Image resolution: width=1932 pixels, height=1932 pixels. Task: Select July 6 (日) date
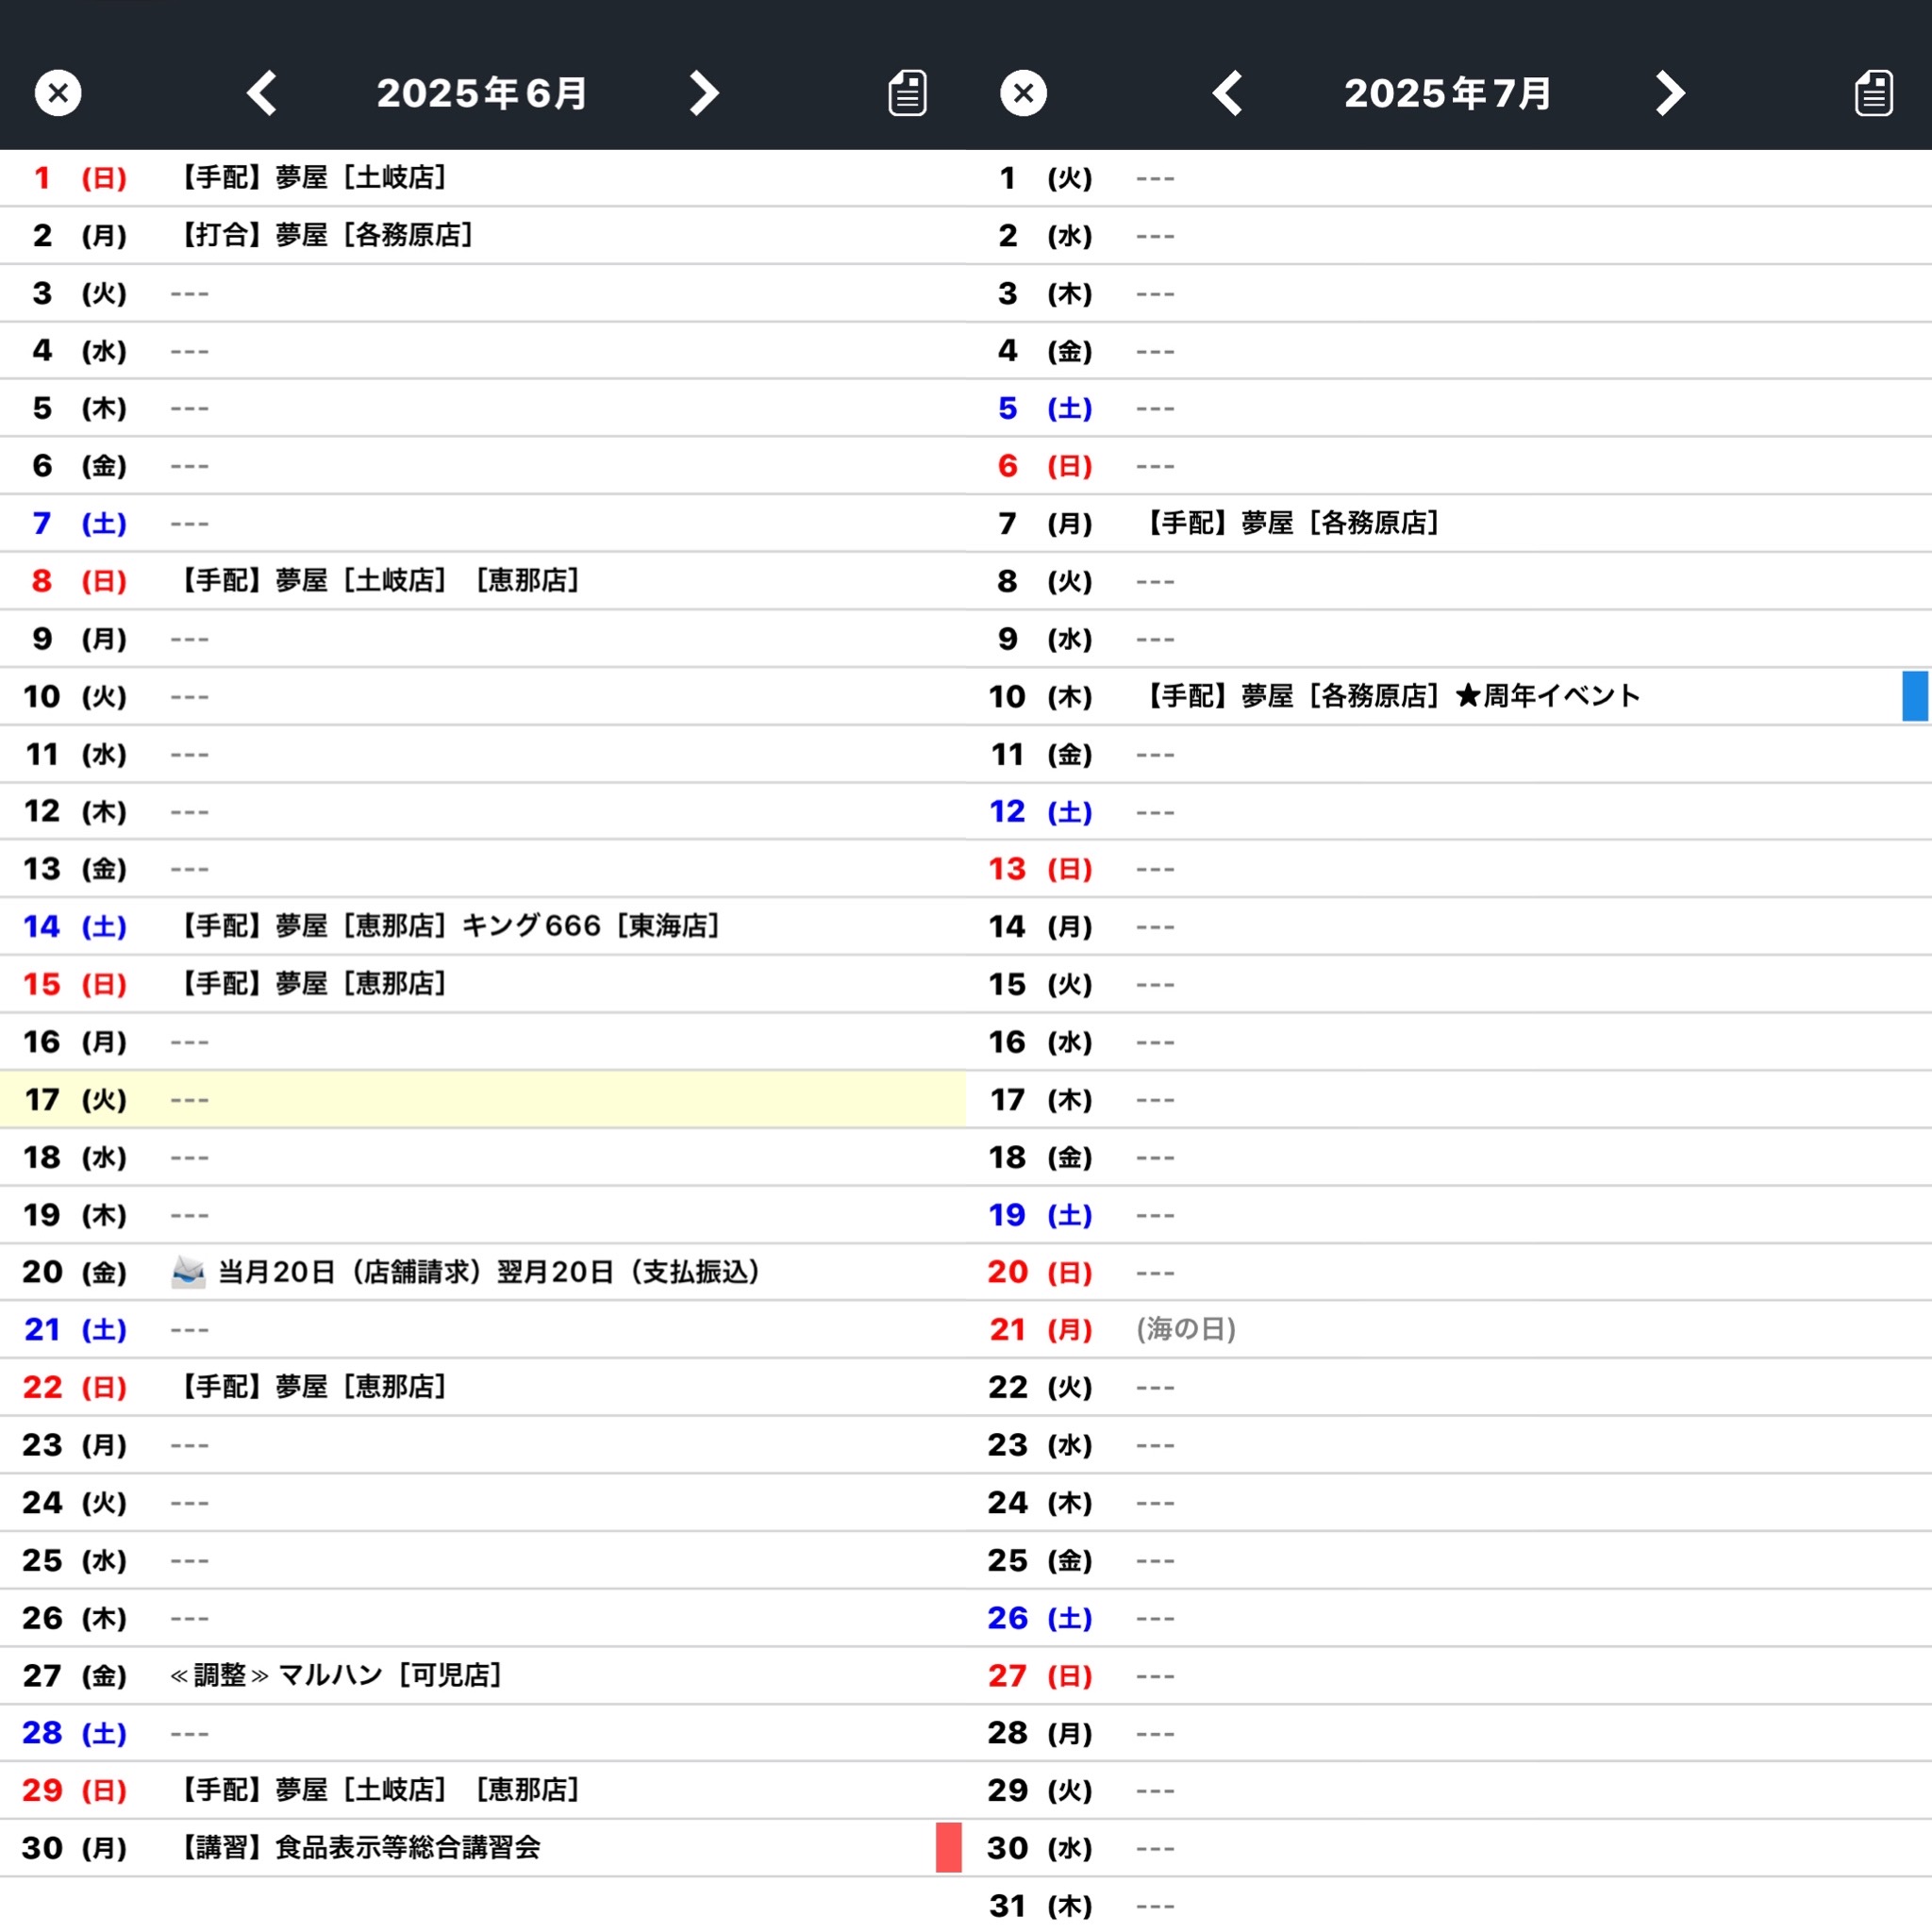click(x=1045, y=466)
